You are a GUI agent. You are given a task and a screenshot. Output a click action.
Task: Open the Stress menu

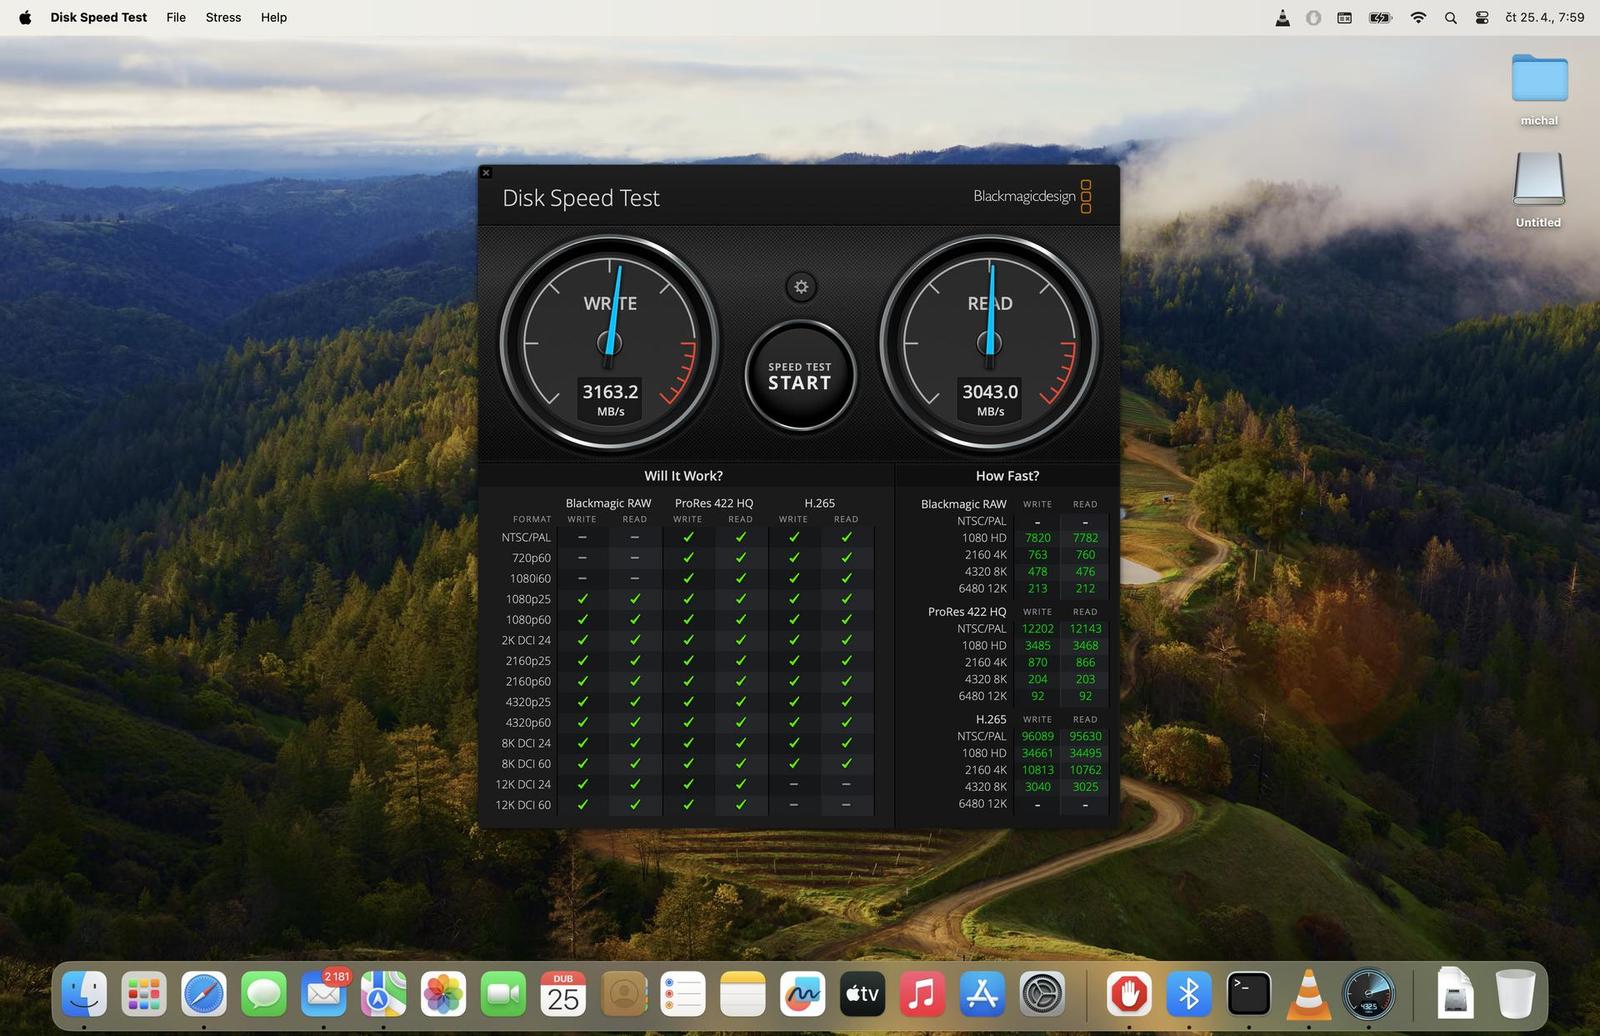coord(223,17)
